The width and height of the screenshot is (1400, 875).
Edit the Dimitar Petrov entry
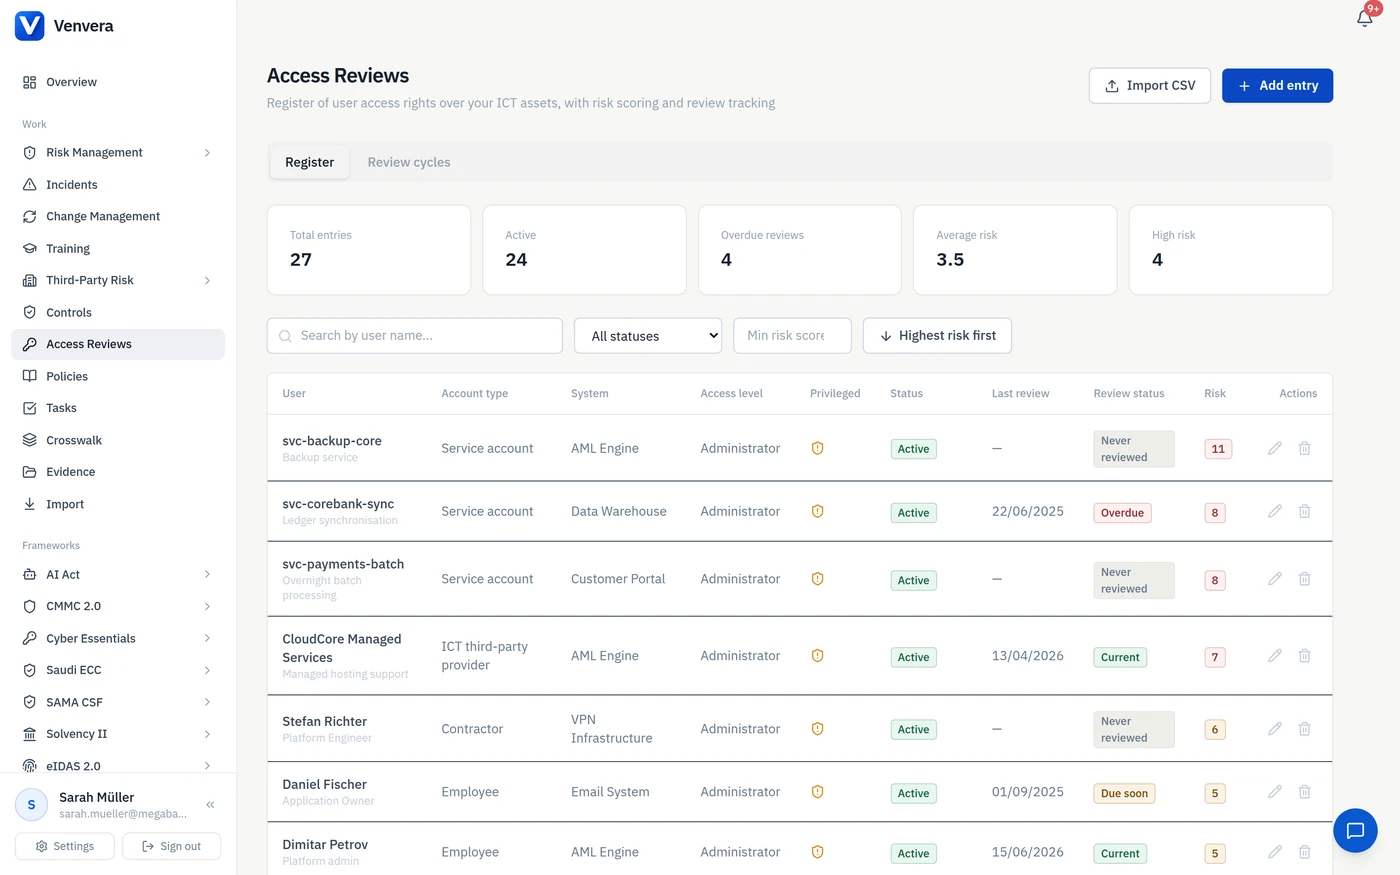(x=1275, y=852)
